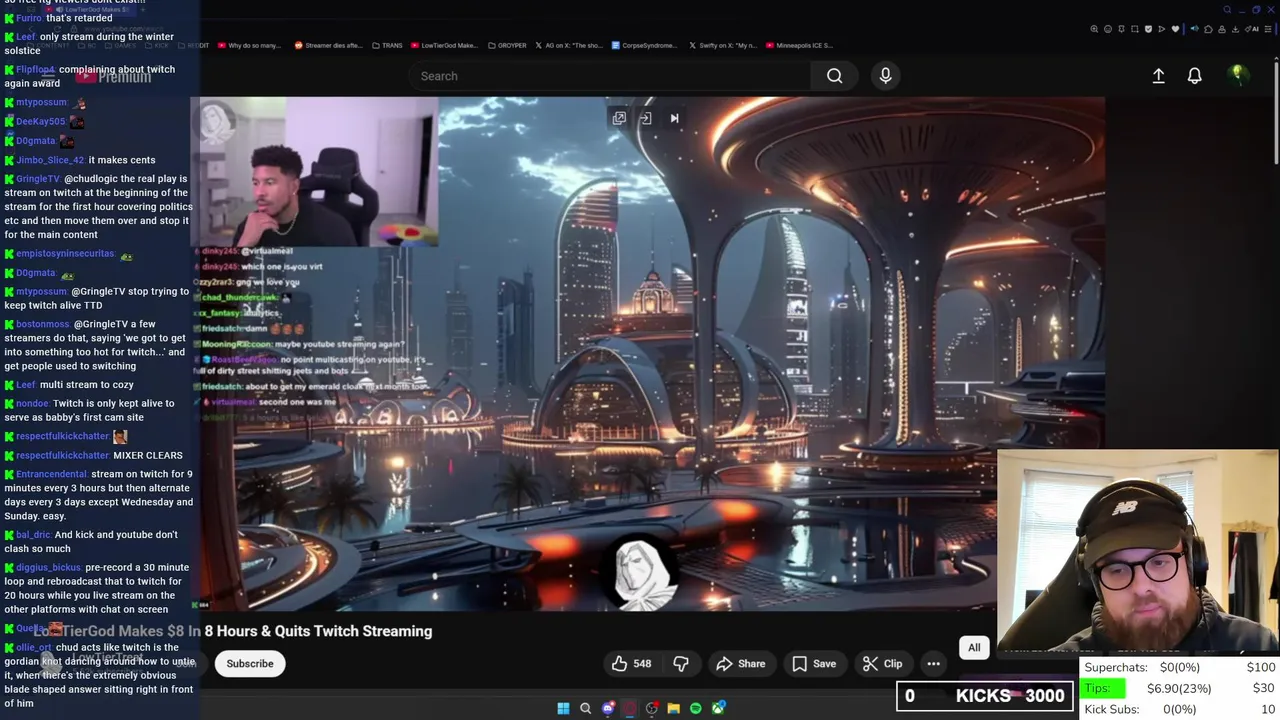Image resolution: width=1280 pixels, height=720 pixels.
Task: Click the streamer webcam inset in video
Action: (x=316, y=172)
